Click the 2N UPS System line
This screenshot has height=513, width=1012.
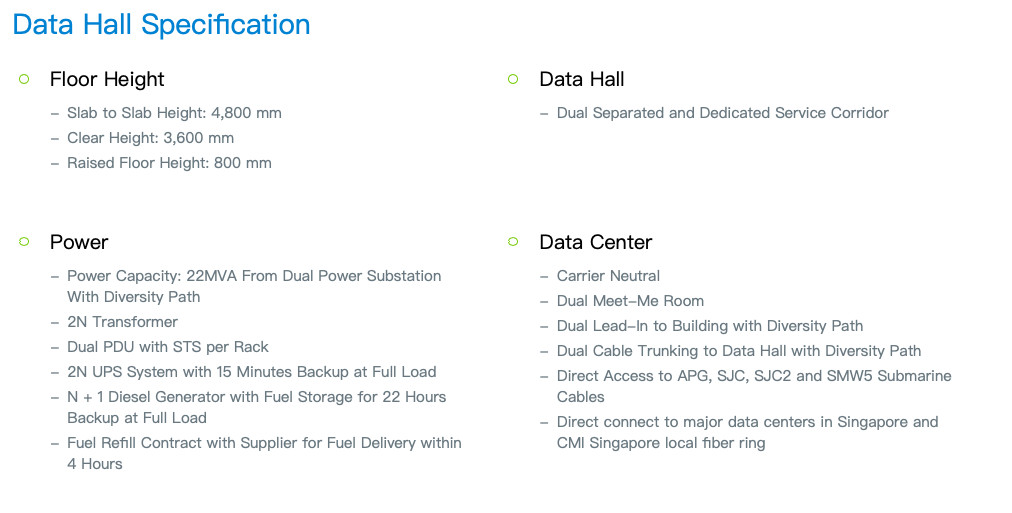click(252, 372)
